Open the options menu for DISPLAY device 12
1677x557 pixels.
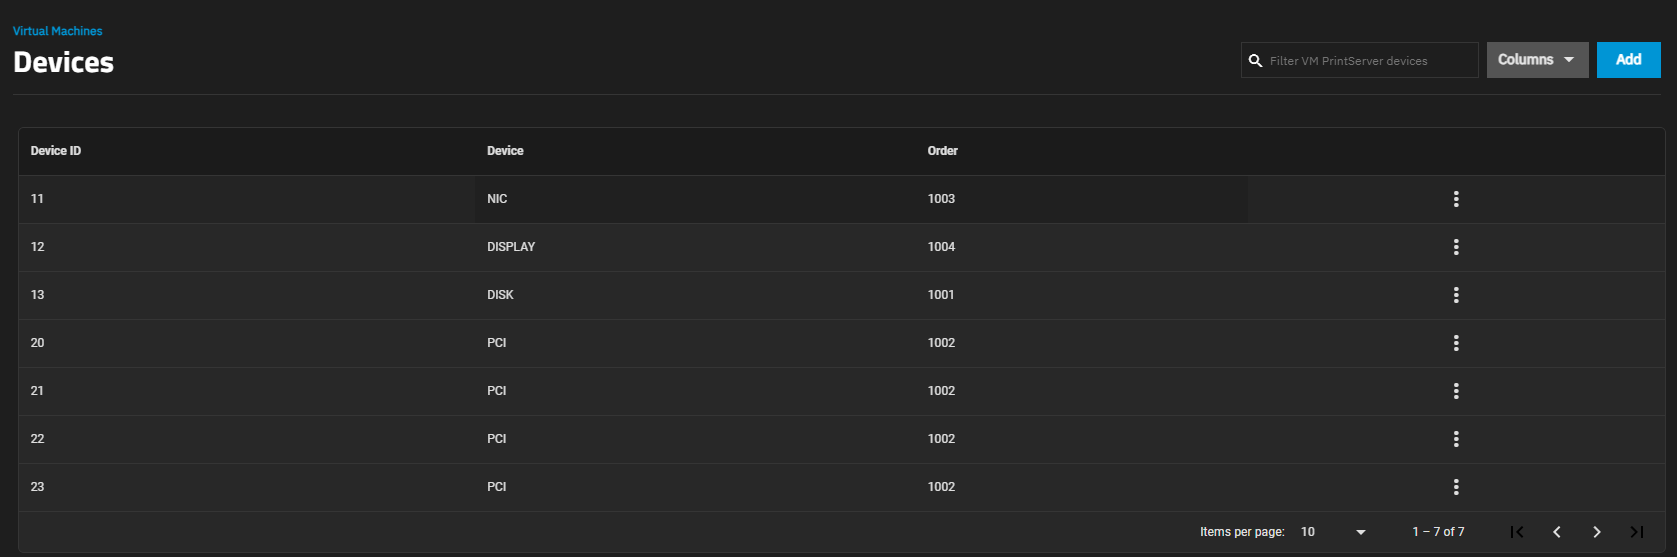click(1456, 247)
